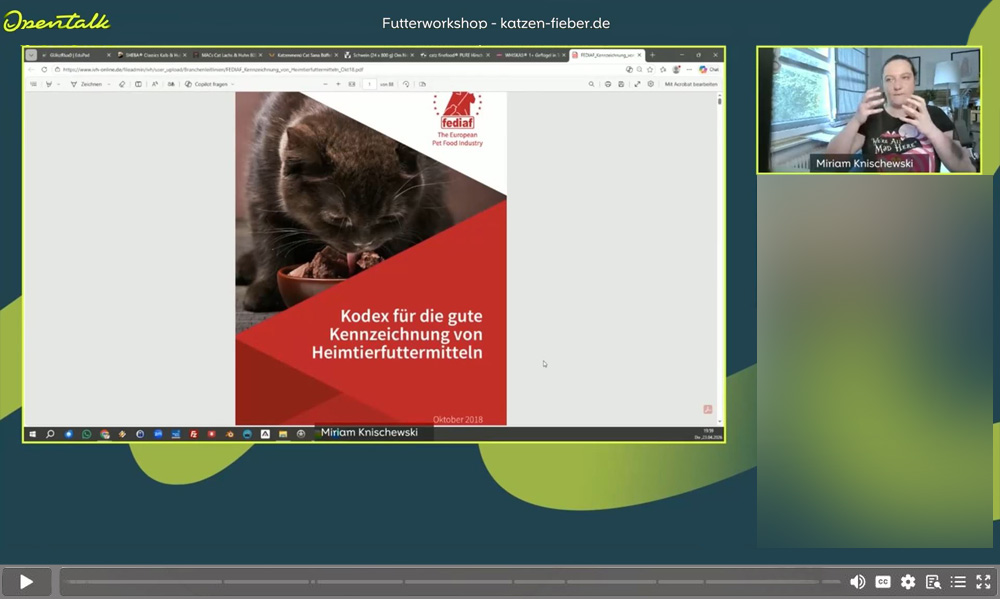
Task: Zoom in the PDF with plus button
Action: click(338, 84)
